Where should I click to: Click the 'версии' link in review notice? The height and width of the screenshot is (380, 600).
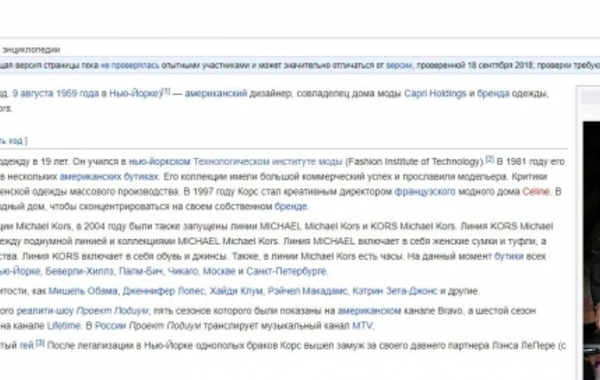(399, 65)
